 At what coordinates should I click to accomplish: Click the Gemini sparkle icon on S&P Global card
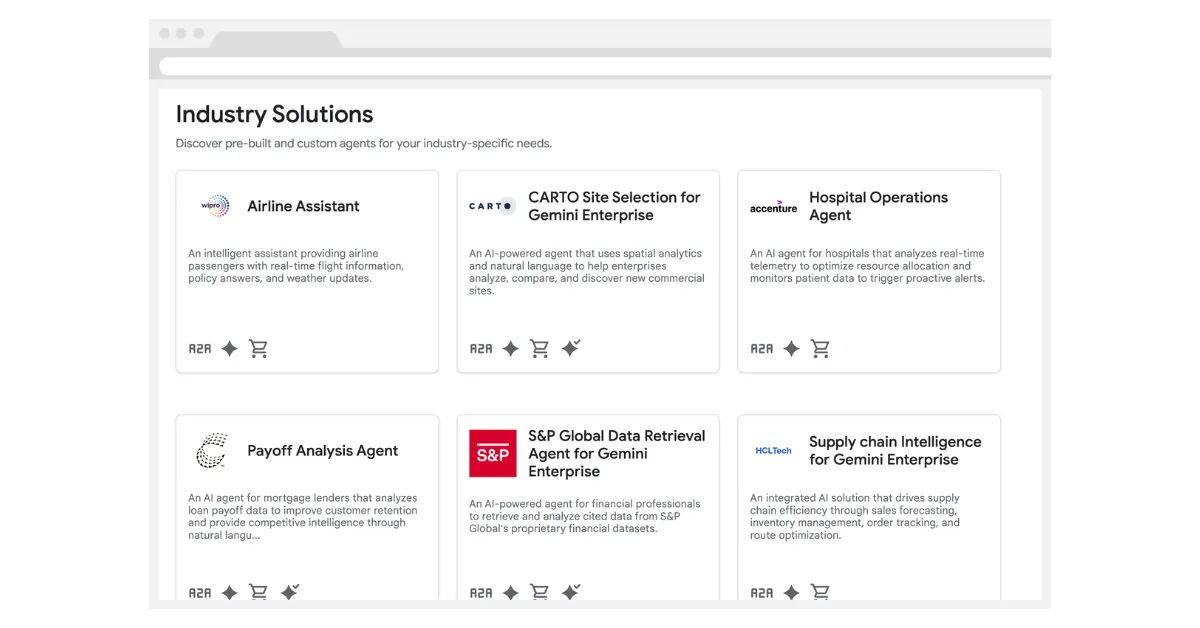point(510,592)
